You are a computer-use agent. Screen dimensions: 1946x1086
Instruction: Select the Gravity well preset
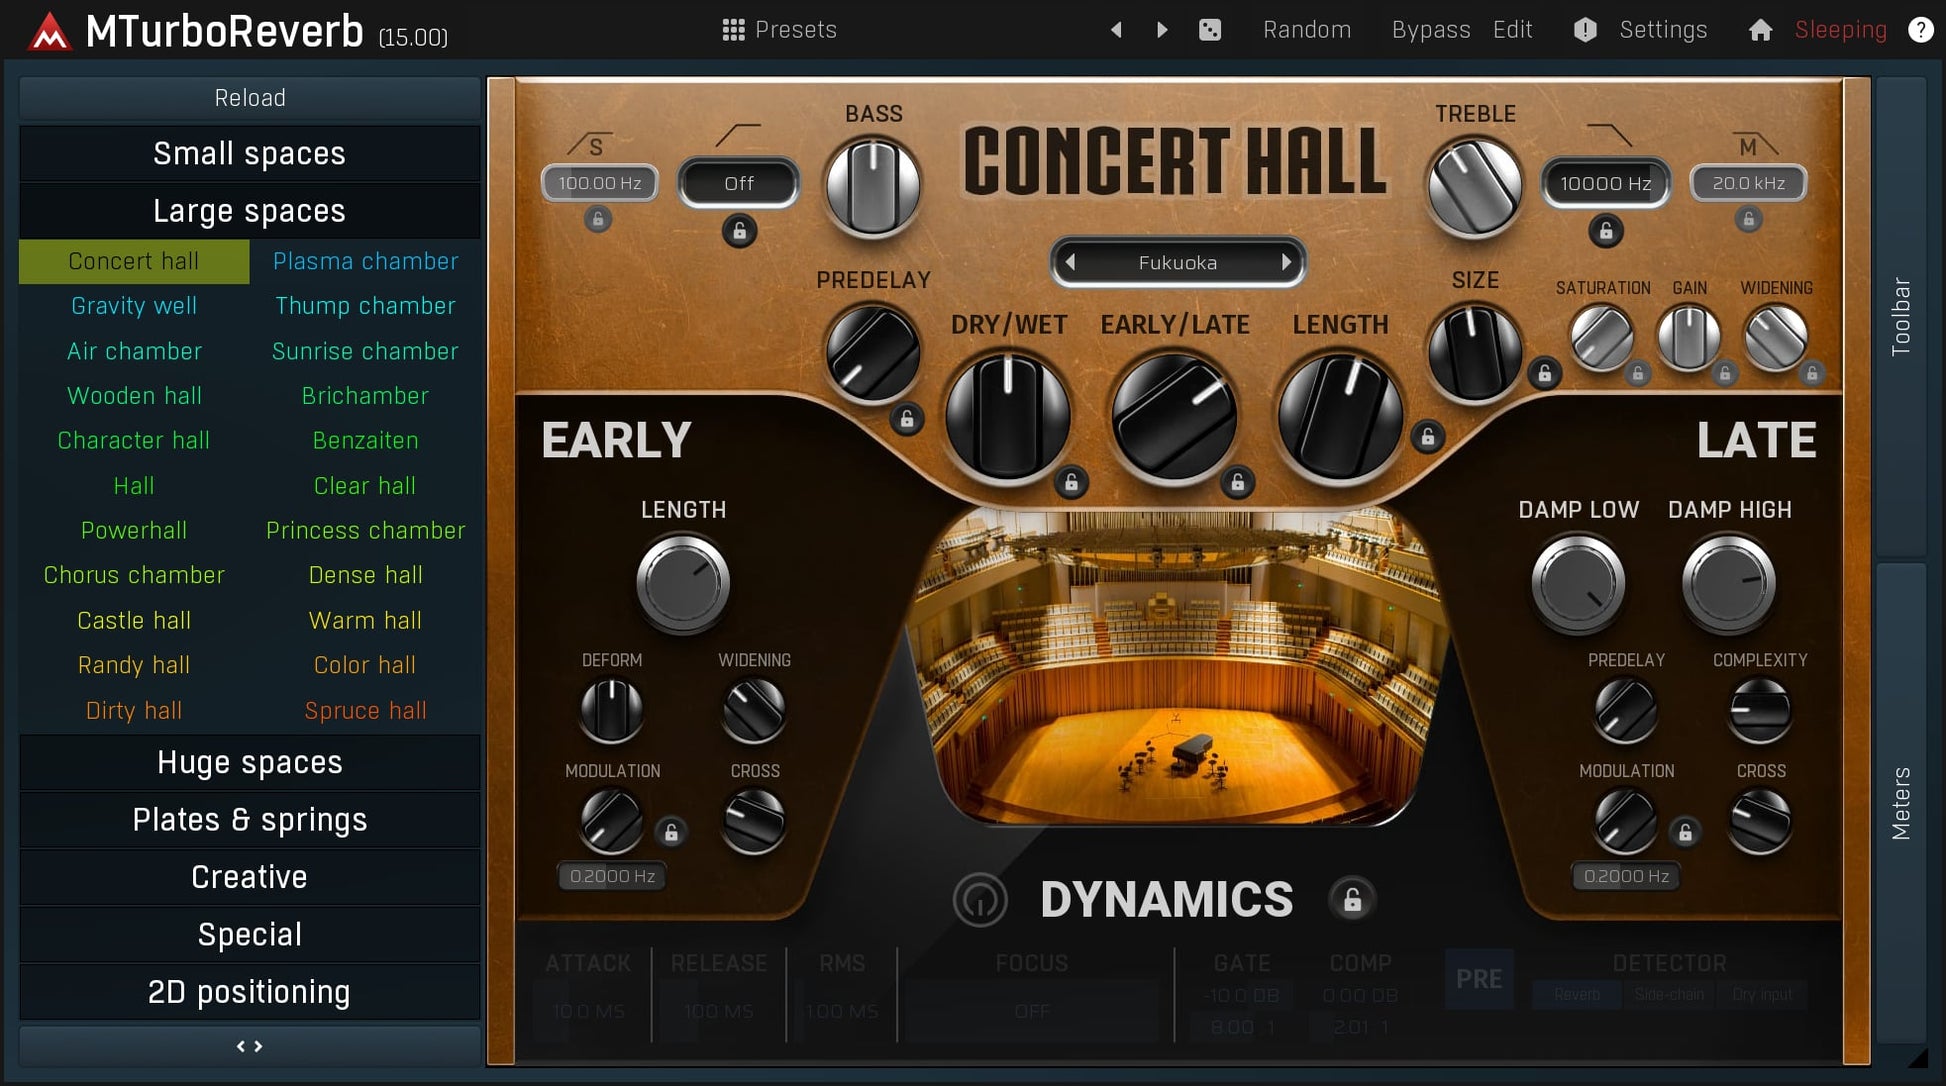(x=134, y=306)
